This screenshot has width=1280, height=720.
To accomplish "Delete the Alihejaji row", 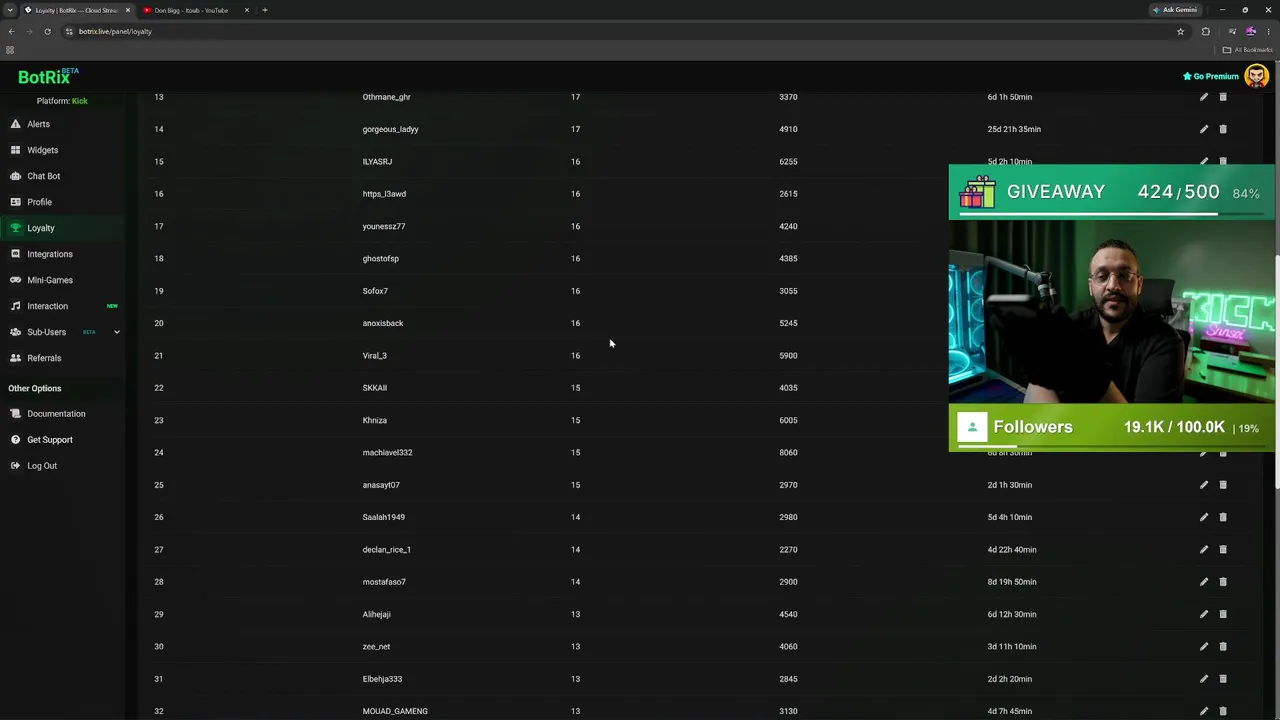I will tap(1223, 614).
